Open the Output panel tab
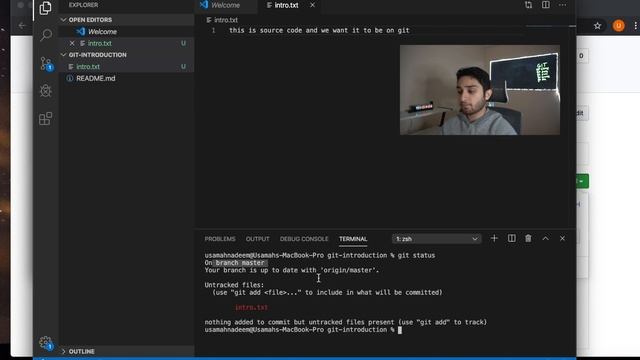The width and height of the screenshot is (640, 360). 258,239
